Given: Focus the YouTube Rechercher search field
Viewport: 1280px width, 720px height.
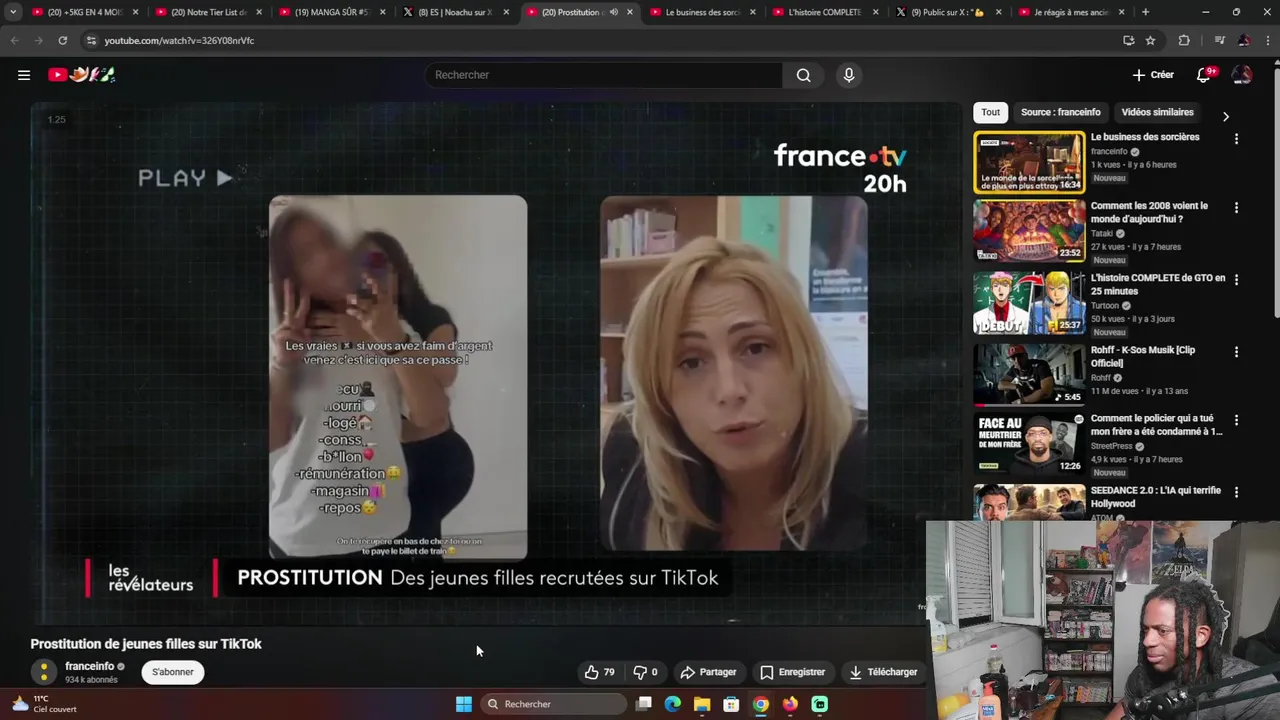Looking at the screenshot, I should 604,75.
